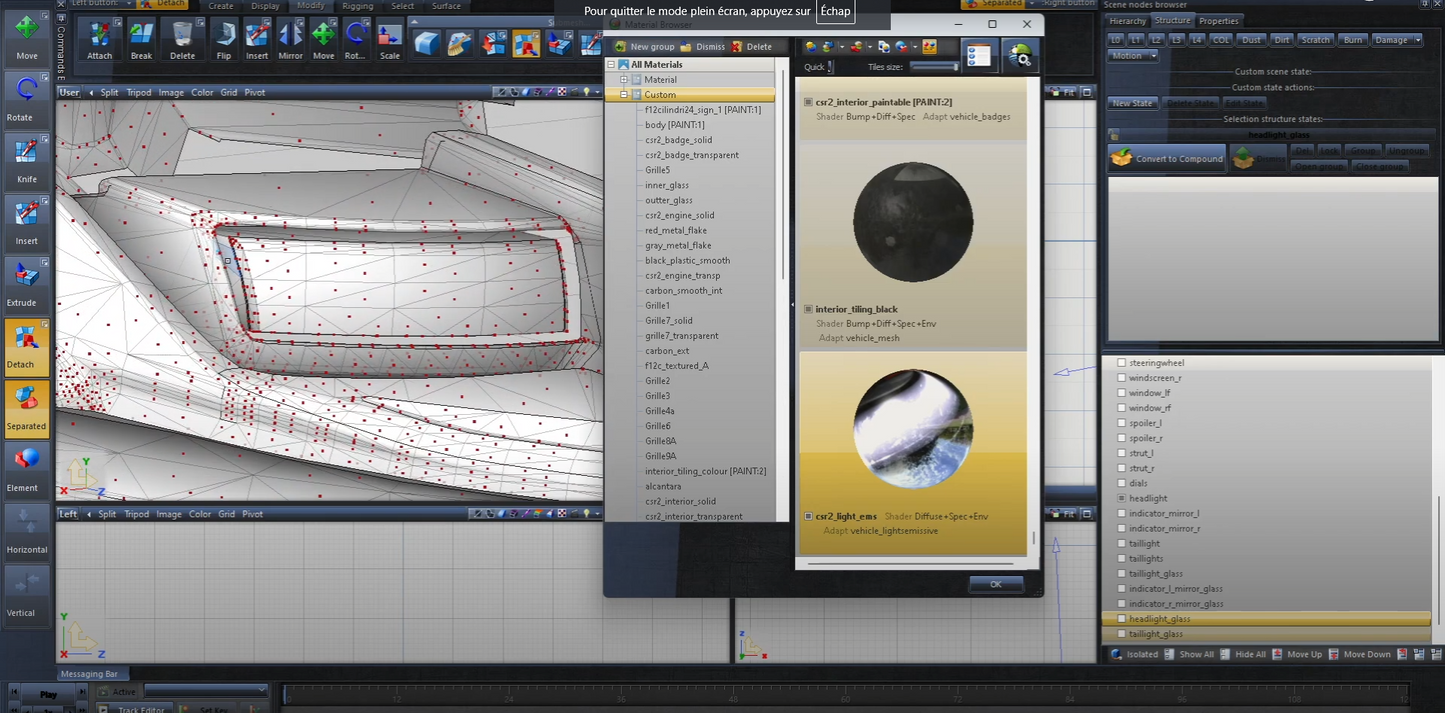
Task: Click the Flip tool icon
Action: point(224,37)
